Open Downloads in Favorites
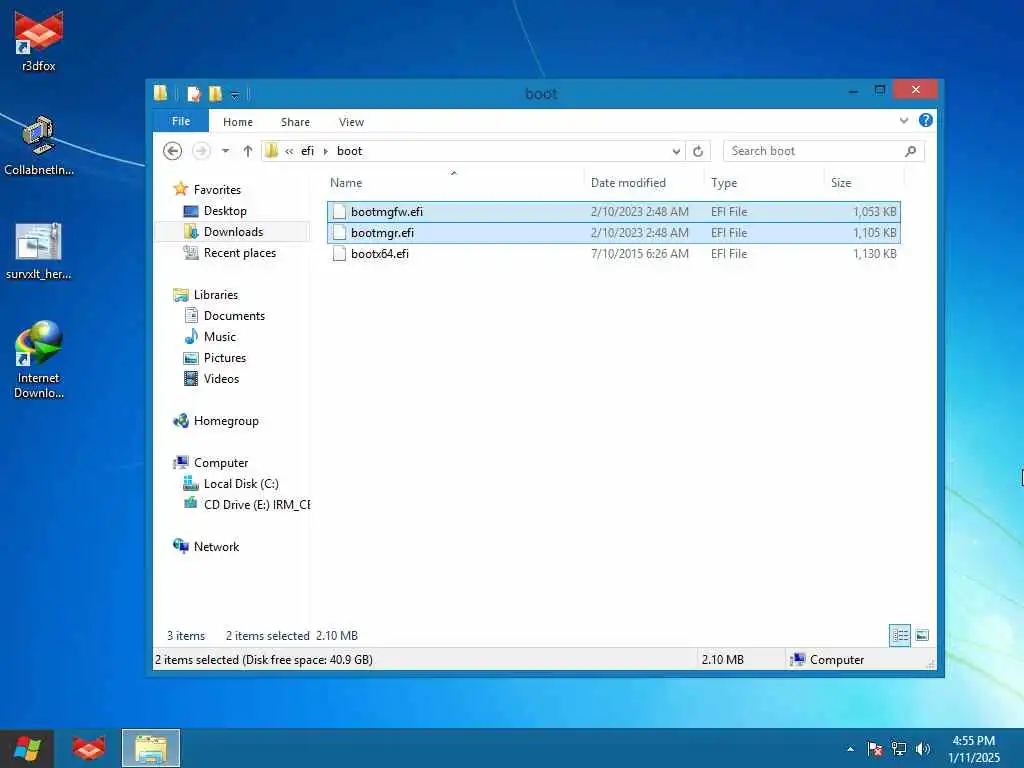Viewport: 1024px width, 768px height. 233,232
